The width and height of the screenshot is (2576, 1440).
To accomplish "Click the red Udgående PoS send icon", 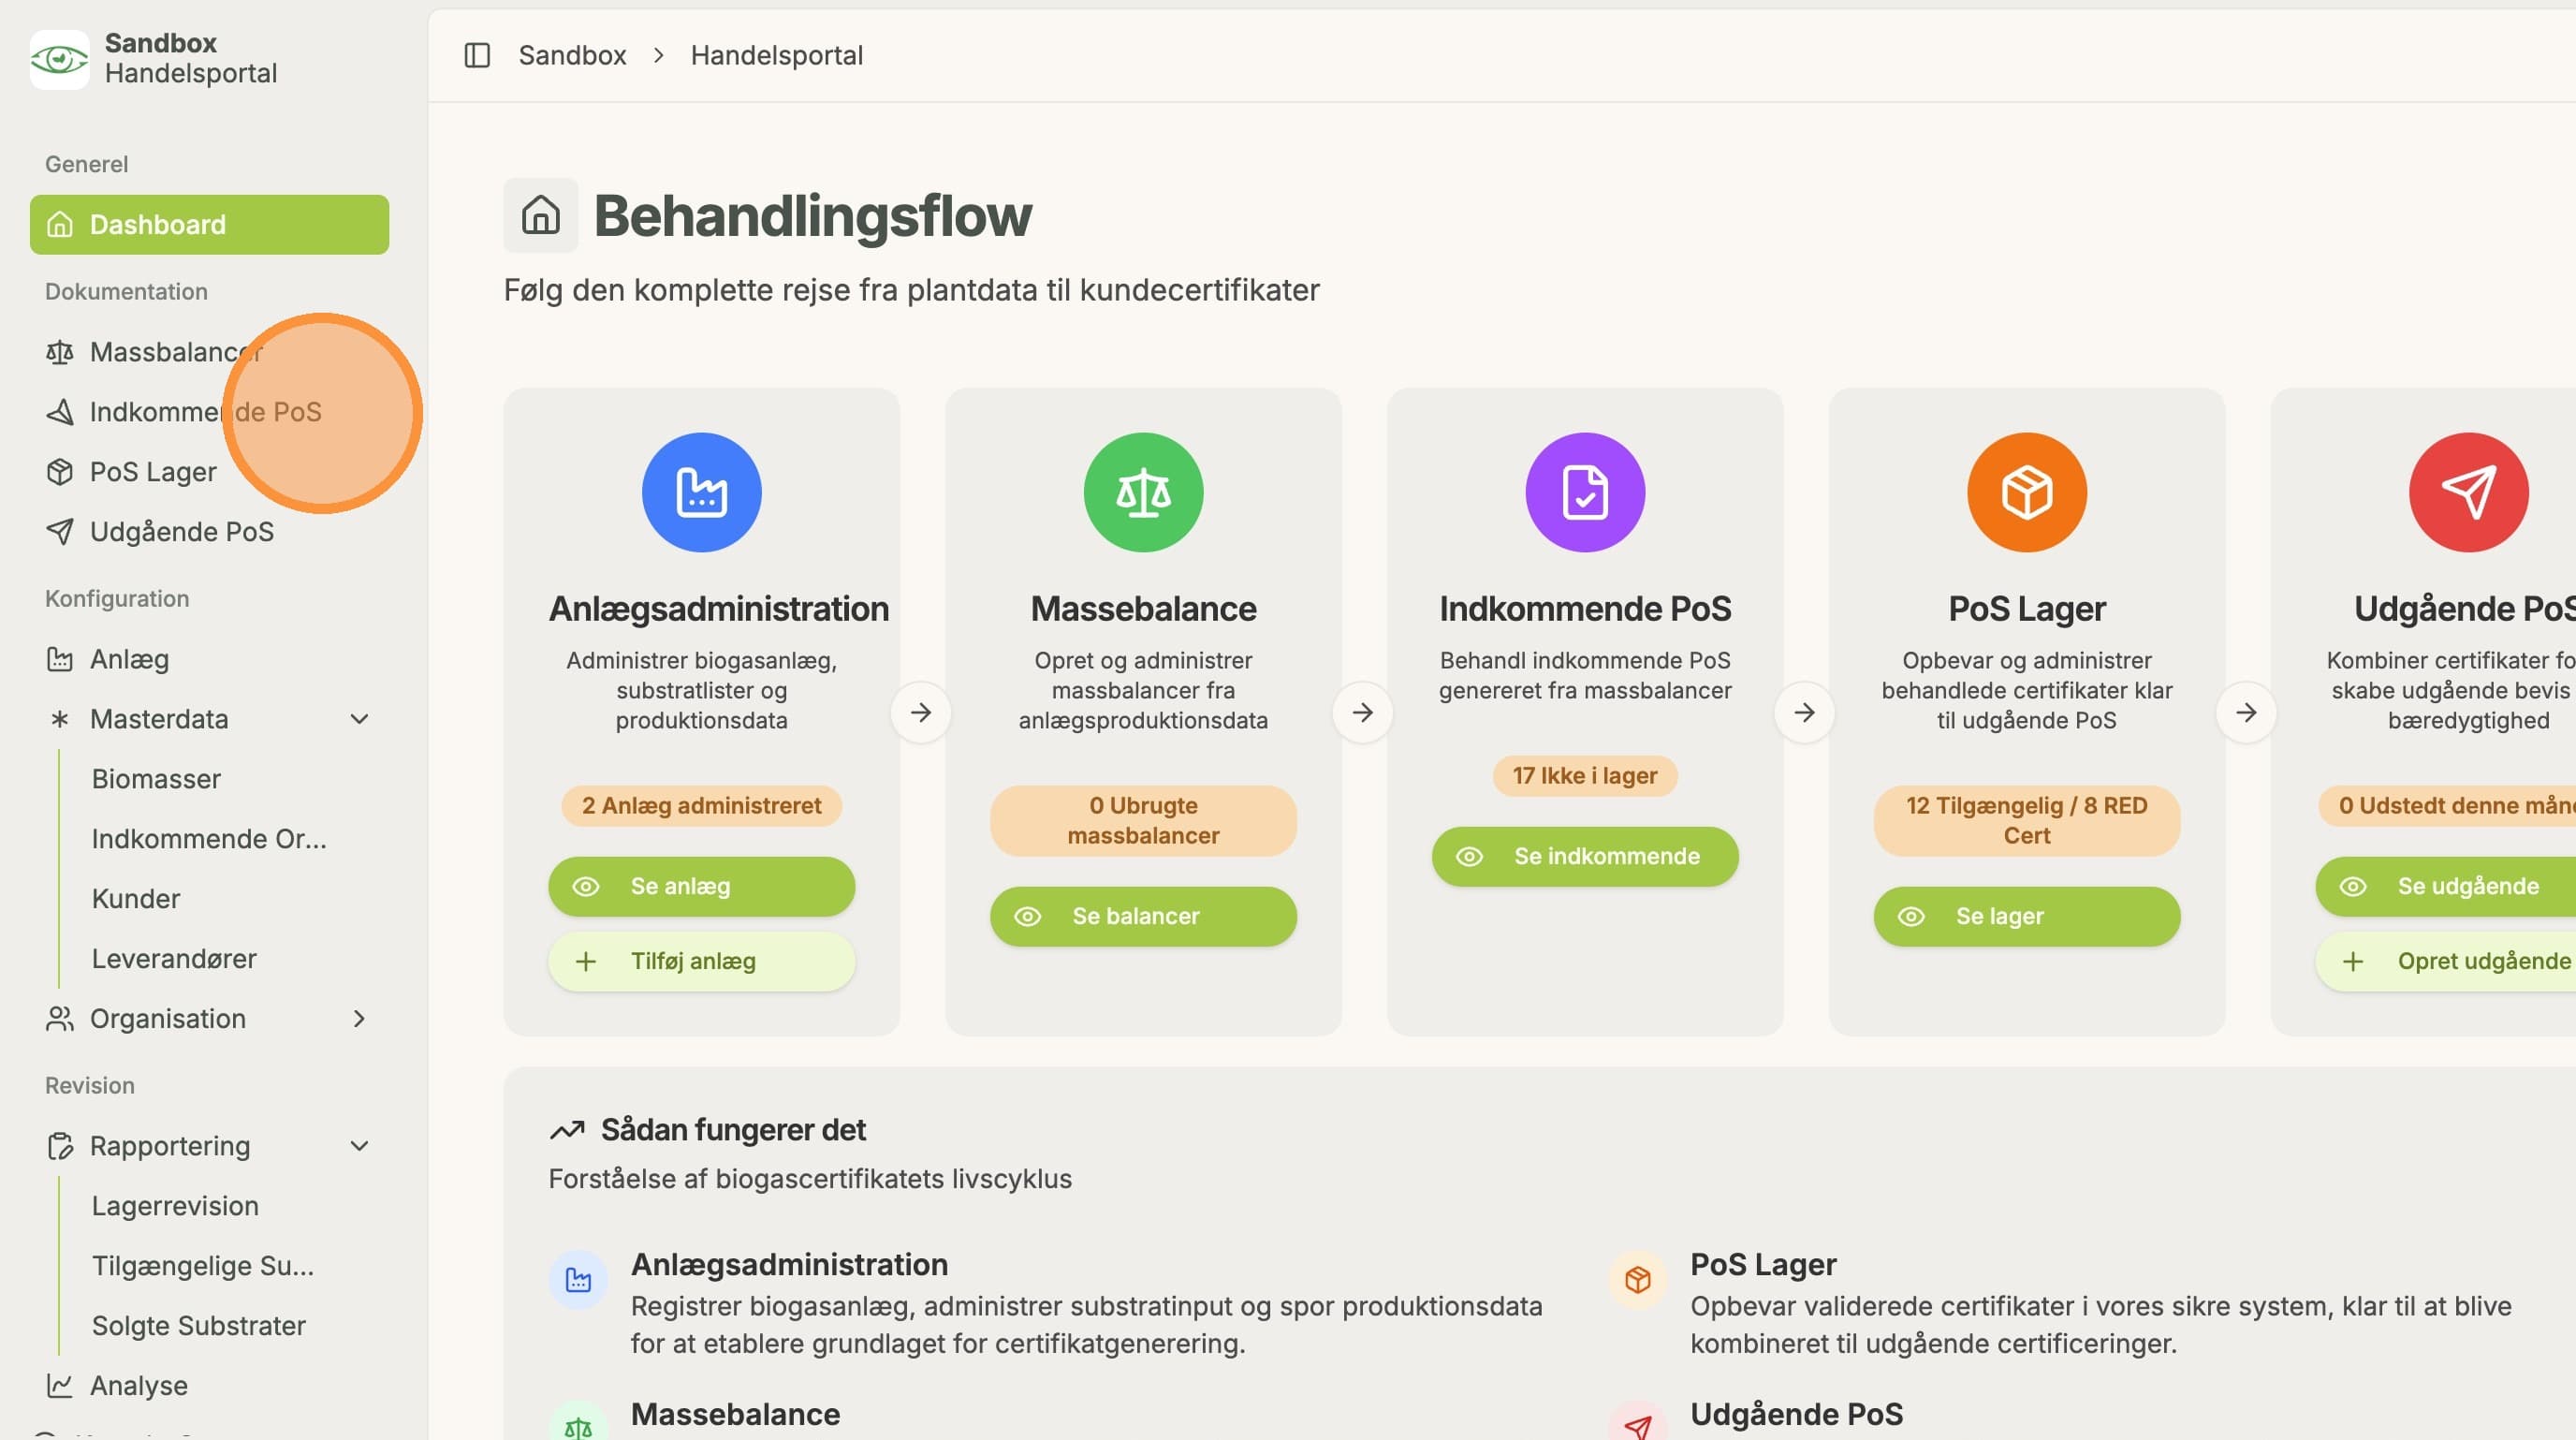I will pyautogui.click(x=2469, y=492).
